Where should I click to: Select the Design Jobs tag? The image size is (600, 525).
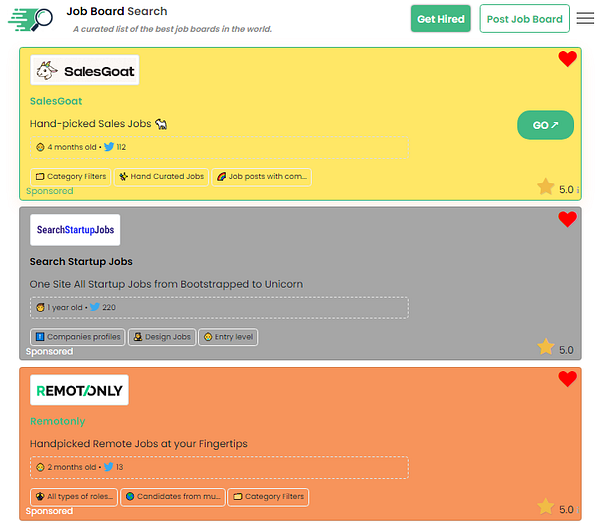click(162, 337)
